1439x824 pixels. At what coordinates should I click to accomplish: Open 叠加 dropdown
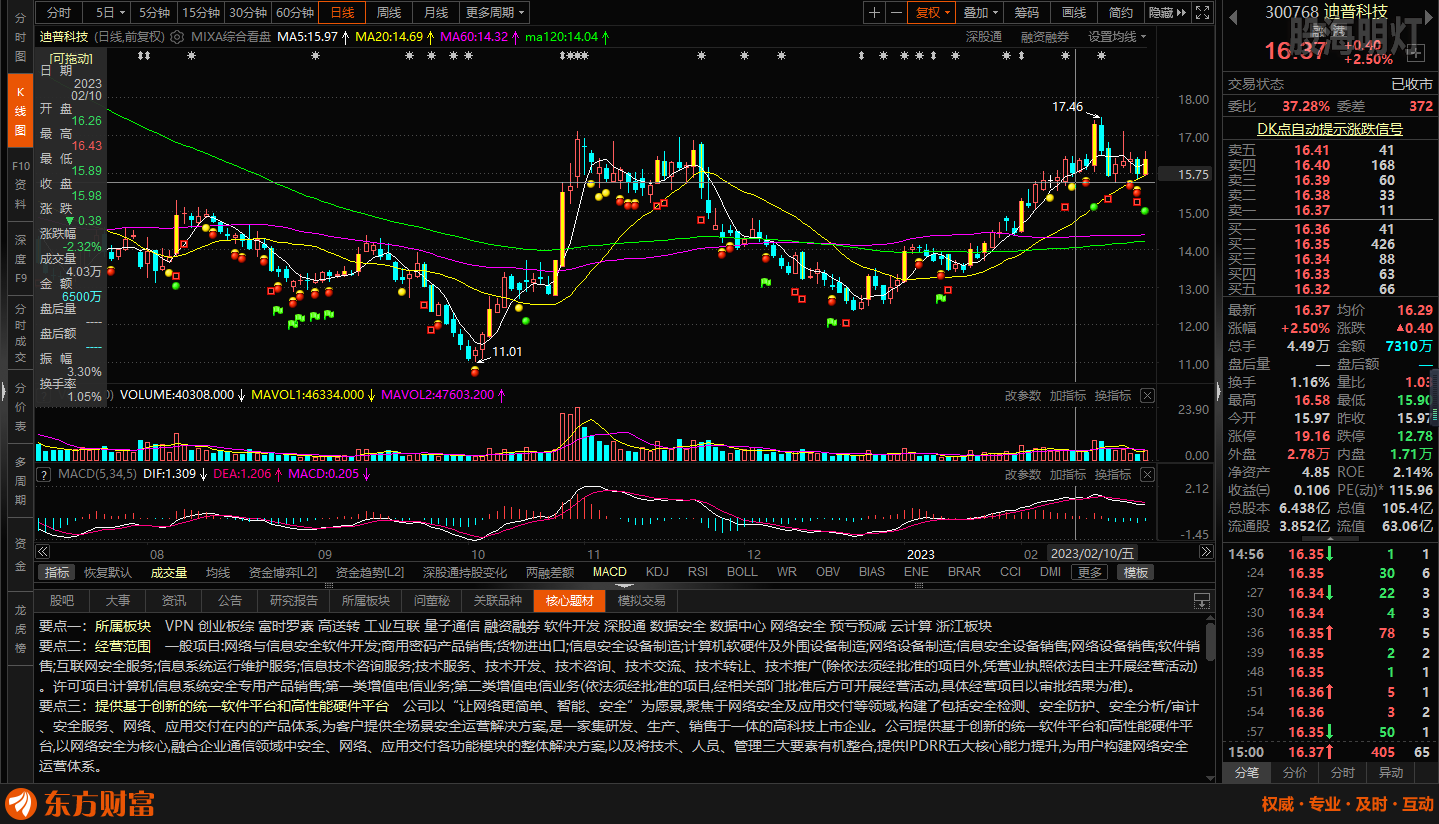click(x=980, y=13)
